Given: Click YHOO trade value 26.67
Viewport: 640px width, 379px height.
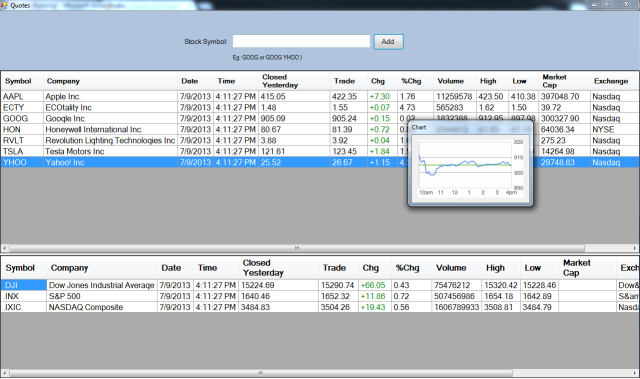Looking at the screenshot, I should coord(348,162).
